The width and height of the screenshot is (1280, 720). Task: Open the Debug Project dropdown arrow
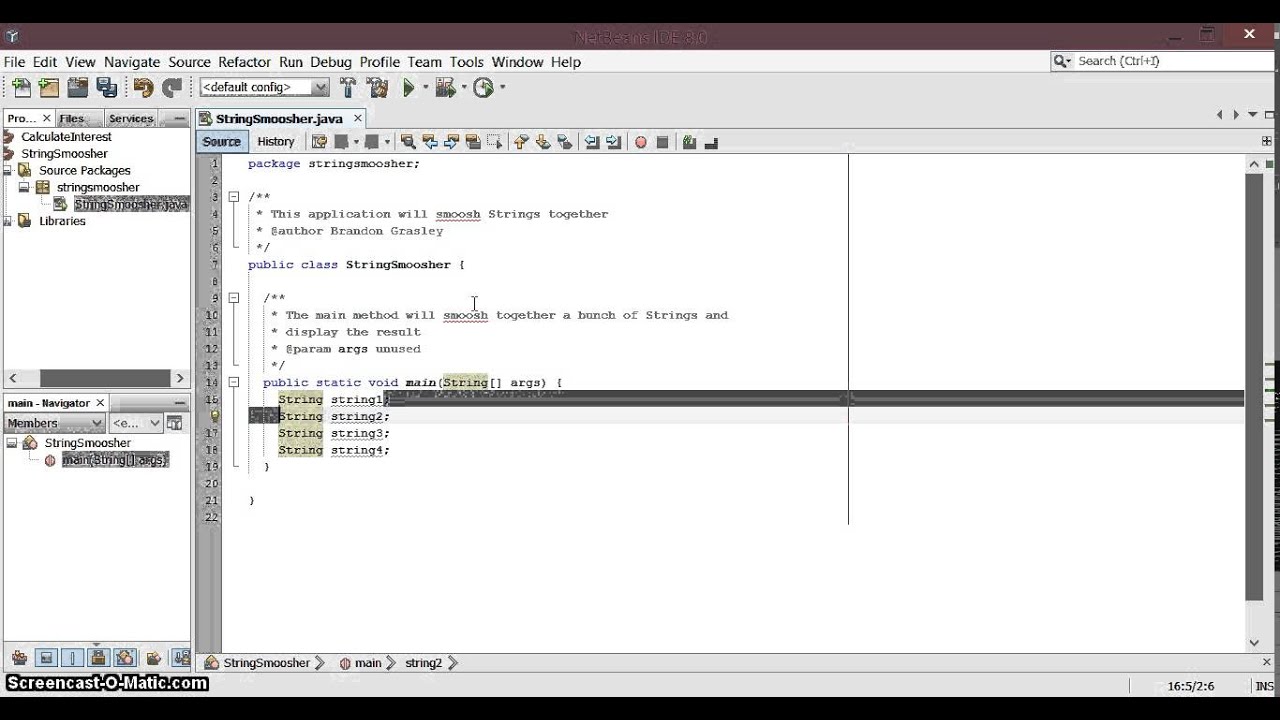tap(464, 88)
